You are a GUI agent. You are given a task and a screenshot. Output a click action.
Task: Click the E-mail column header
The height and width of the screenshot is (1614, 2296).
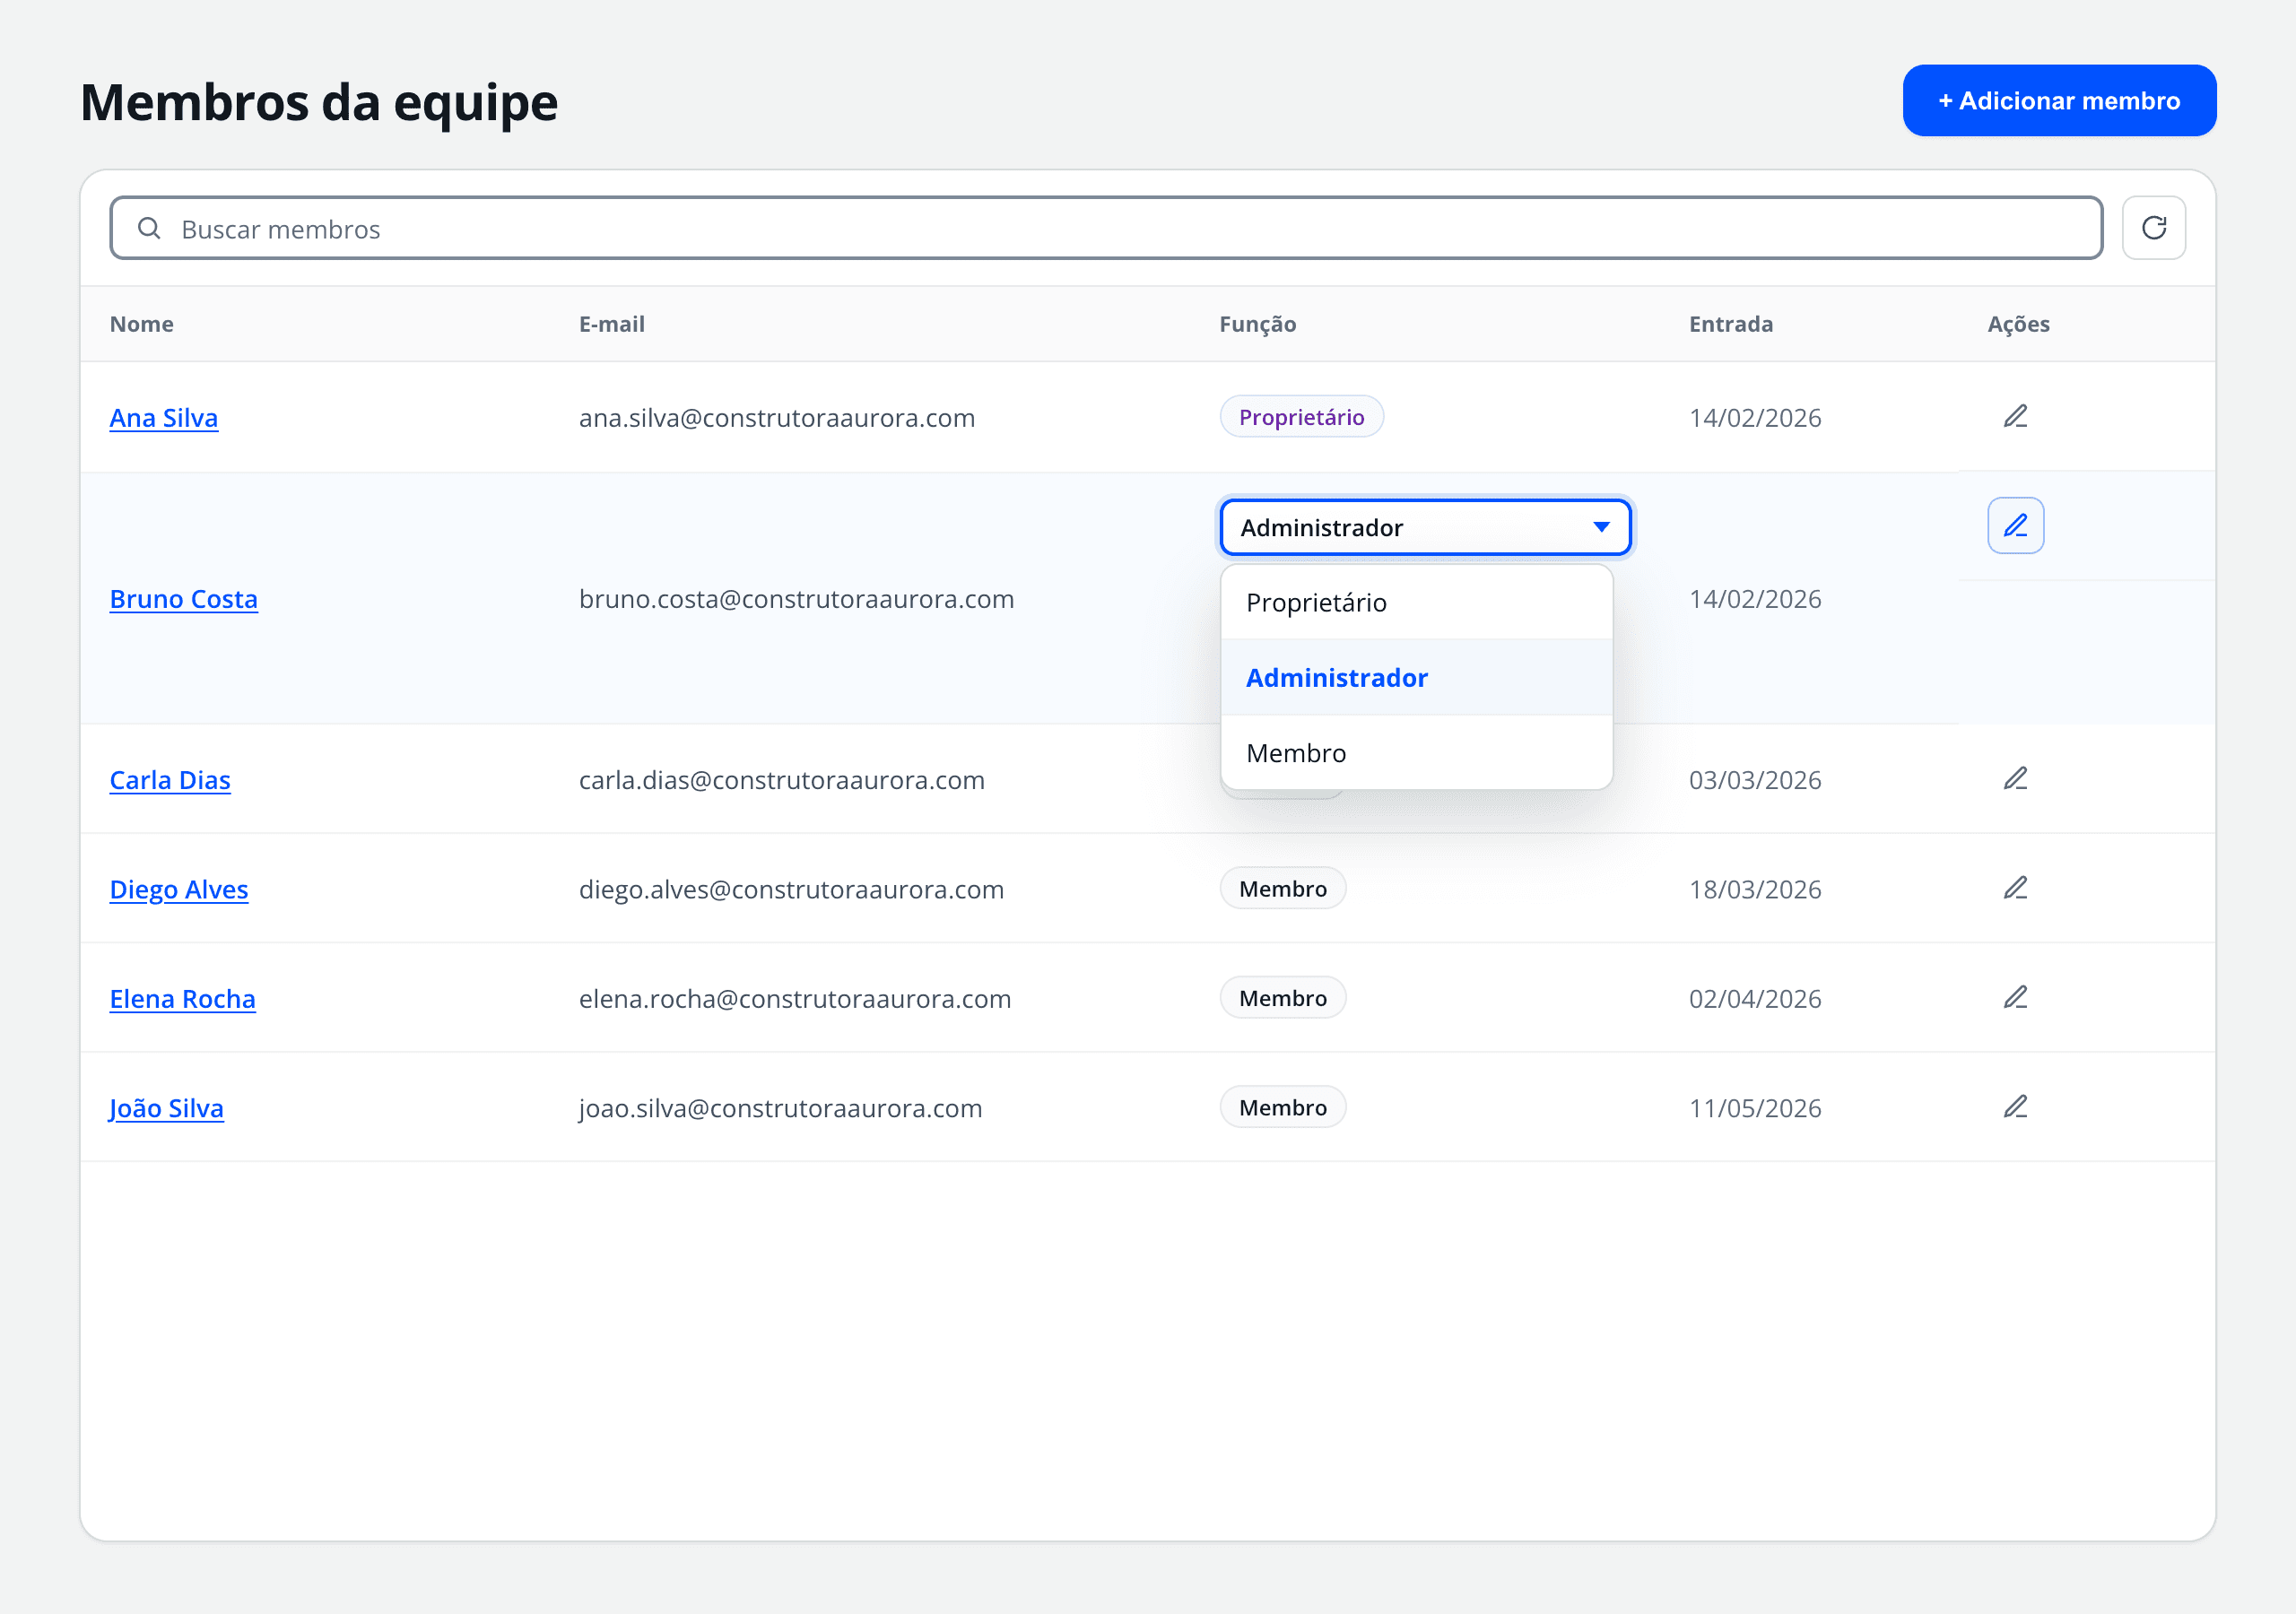tap(612, 324)
